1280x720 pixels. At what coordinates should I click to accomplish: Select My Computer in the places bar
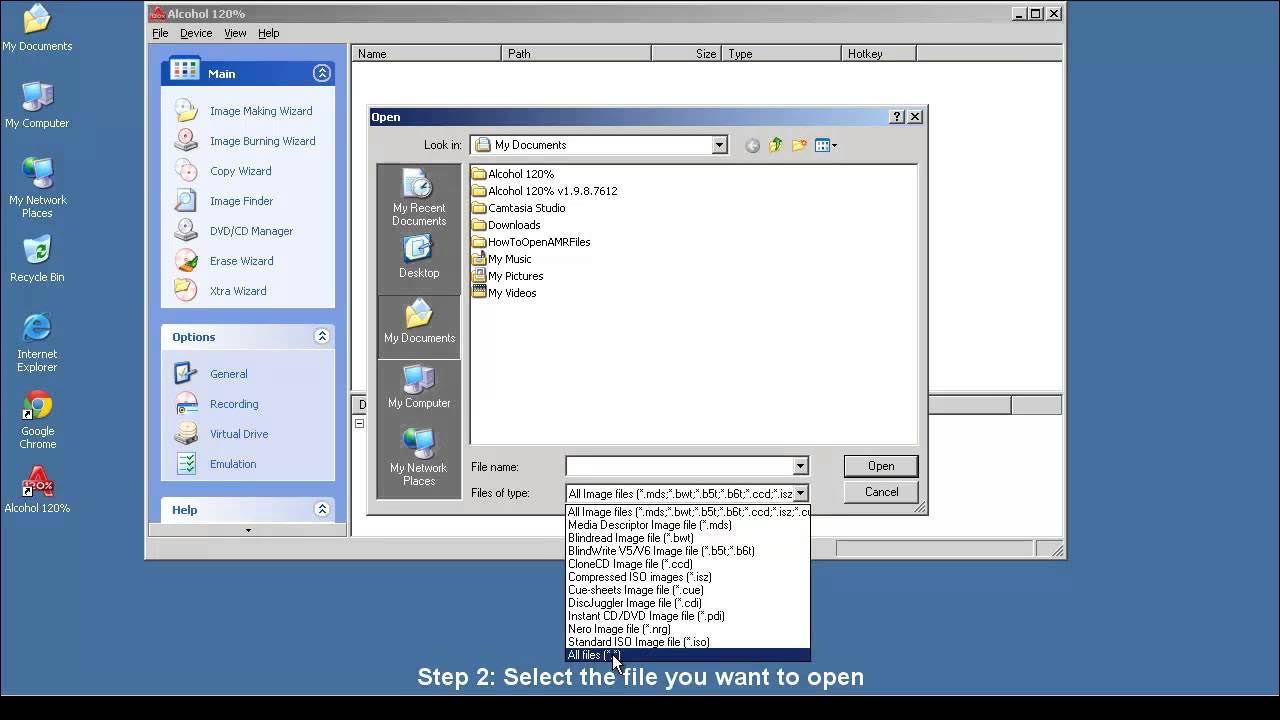(419, 387)
